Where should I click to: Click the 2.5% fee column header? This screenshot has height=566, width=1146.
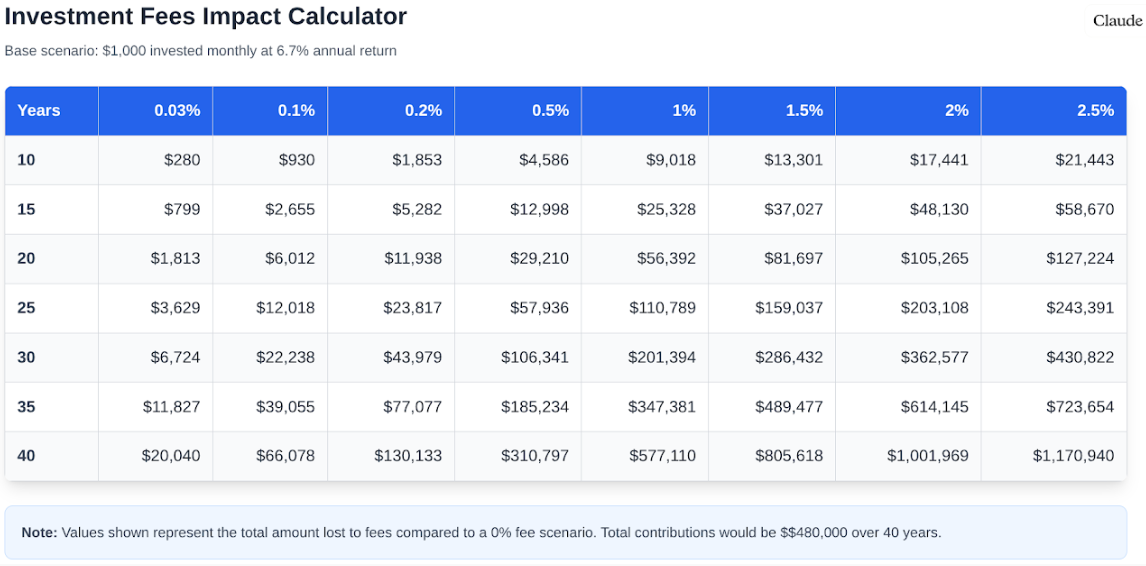1095,110
